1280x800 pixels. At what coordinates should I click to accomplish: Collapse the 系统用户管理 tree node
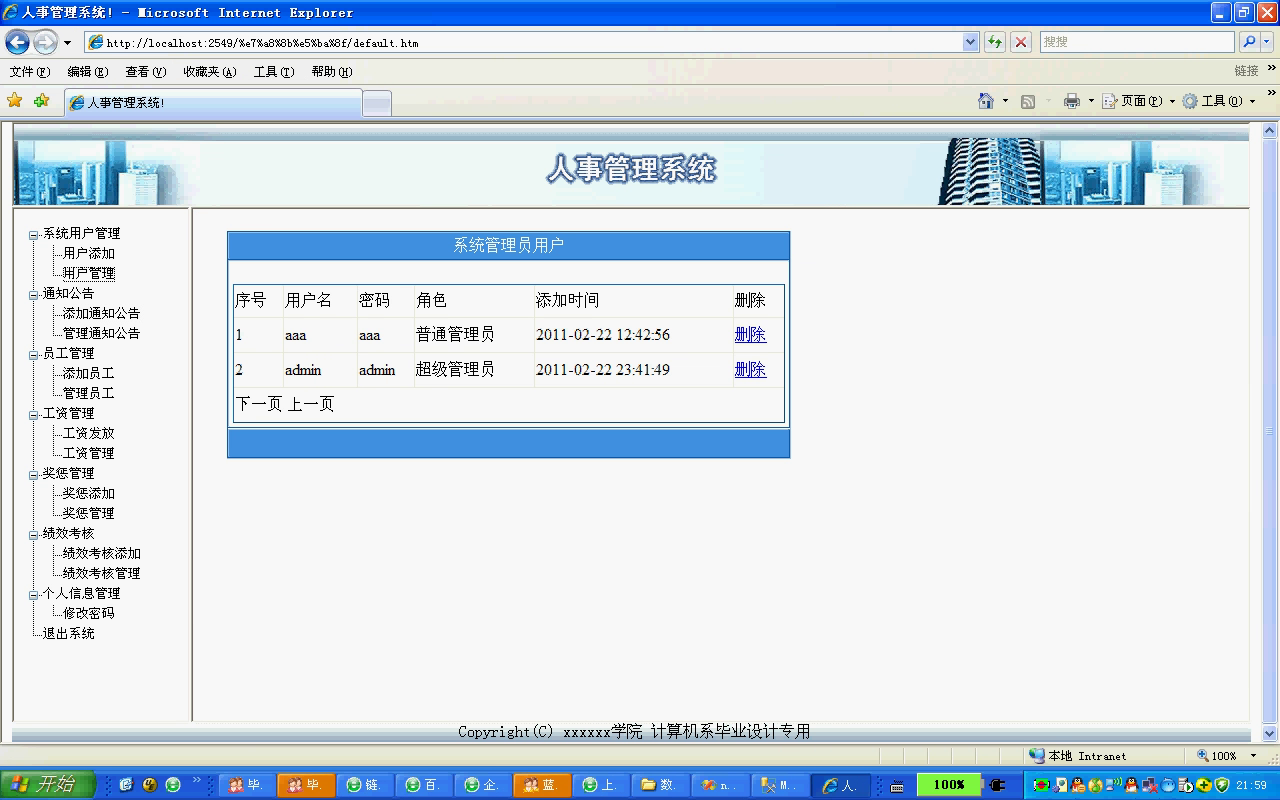(x=33, y=235)
